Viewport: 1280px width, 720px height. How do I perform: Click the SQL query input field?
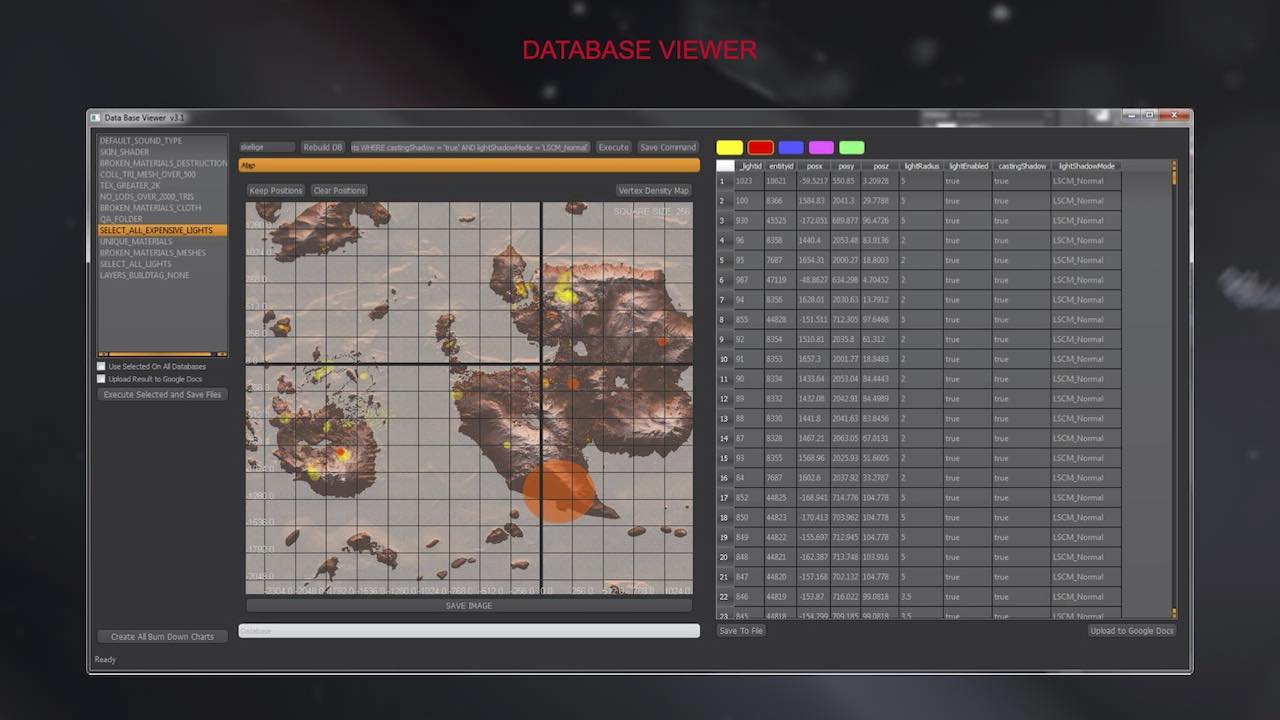(x=470, y=147)
